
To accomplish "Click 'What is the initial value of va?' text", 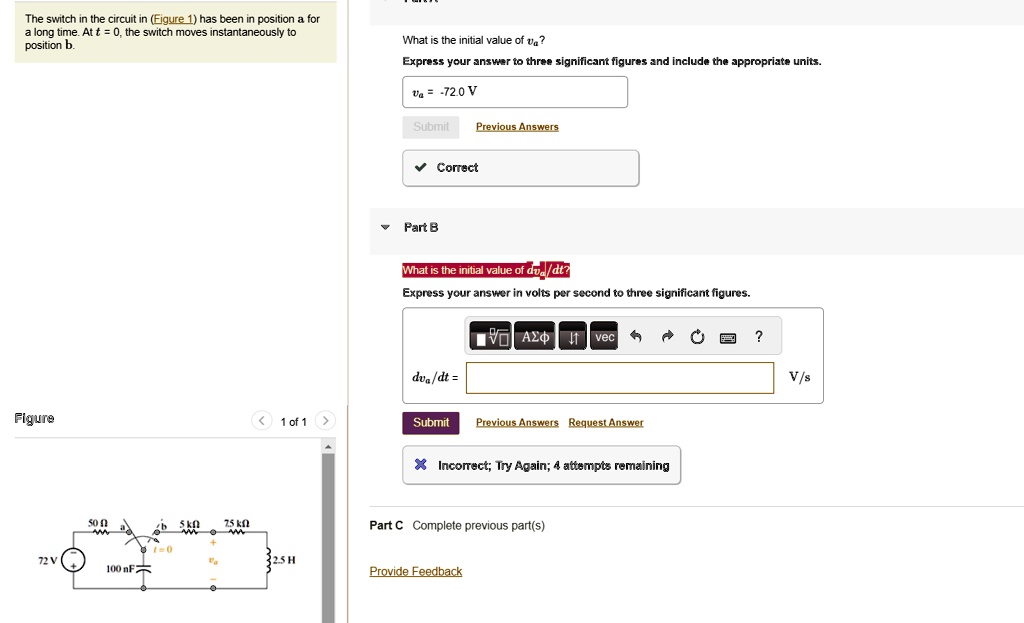I will coord(473,40).
